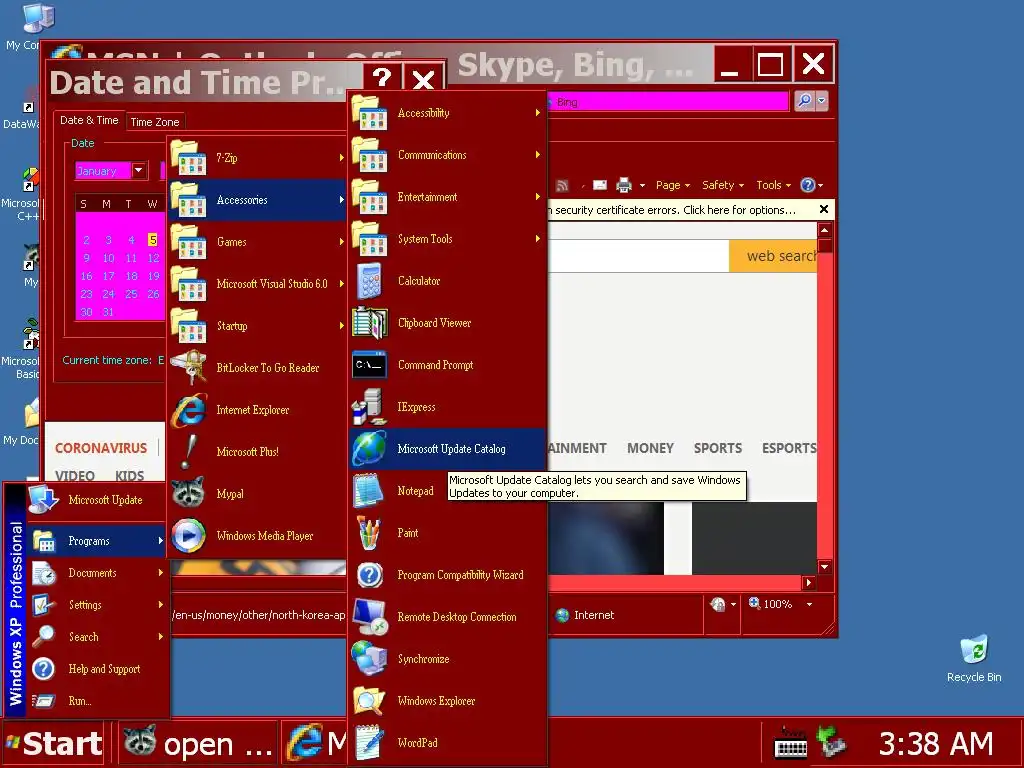Viewport: 1024px width, 768px height.
Task: Launch Clipboard Viewer icon
Action: (370, 323)
